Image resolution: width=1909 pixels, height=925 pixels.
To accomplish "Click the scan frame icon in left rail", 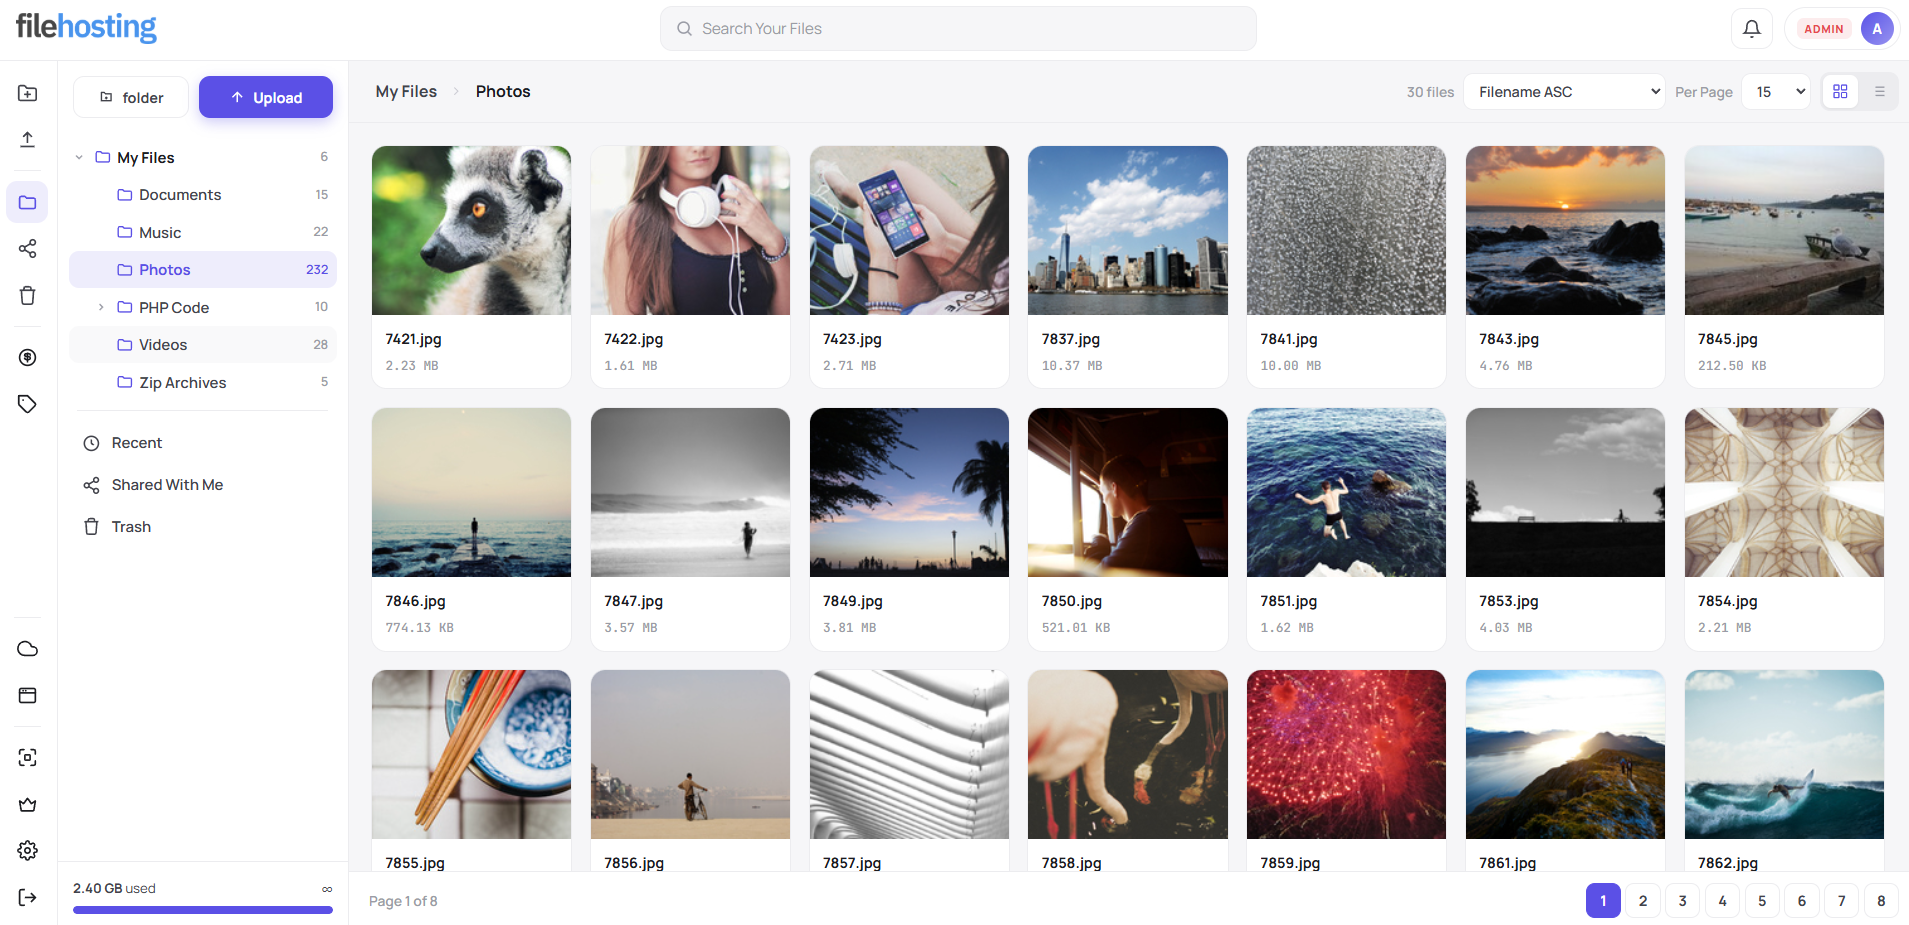I will [x=28, y=758].
